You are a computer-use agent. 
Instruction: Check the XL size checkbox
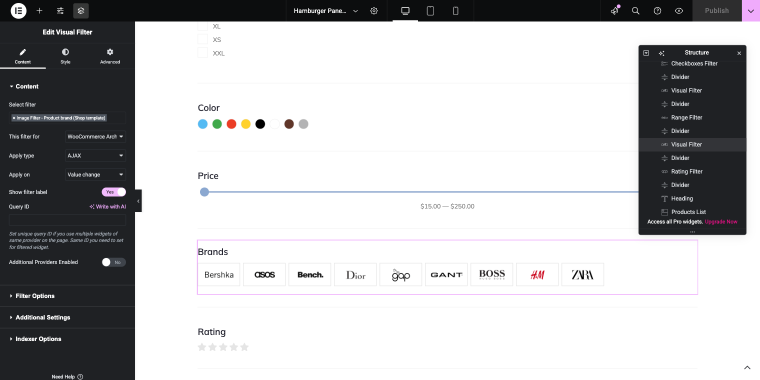pyautogui.click(x=203, y=26)
